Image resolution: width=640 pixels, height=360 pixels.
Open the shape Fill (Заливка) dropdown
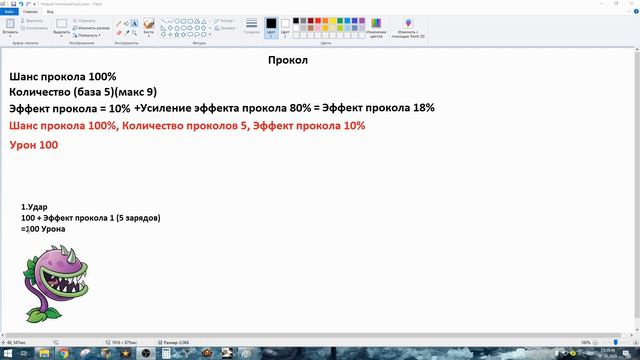[225, 28]
